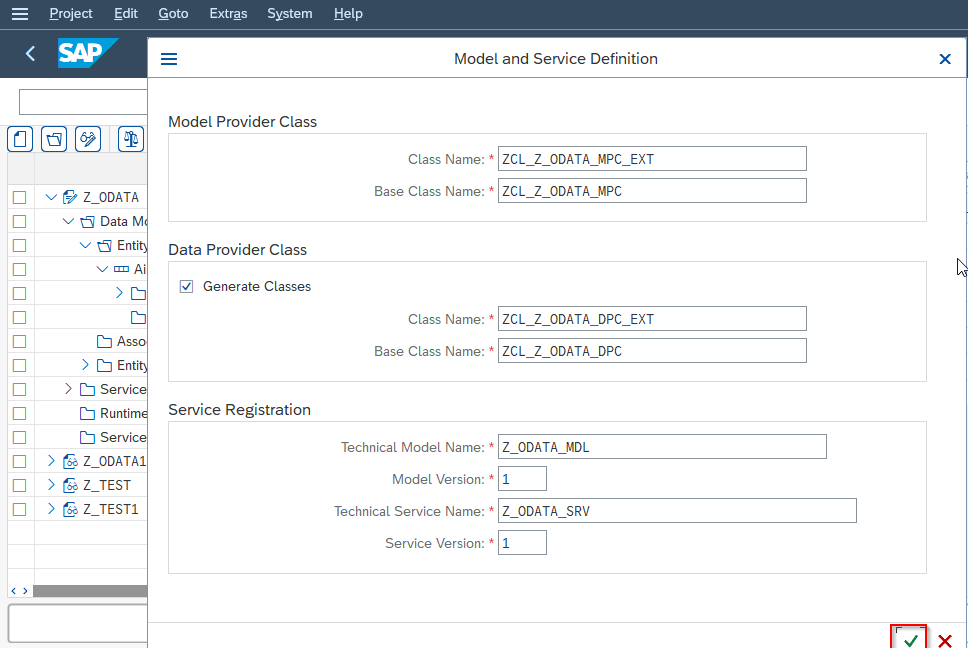
Task: Open the Project menu
Action: (x=71, y=13)
